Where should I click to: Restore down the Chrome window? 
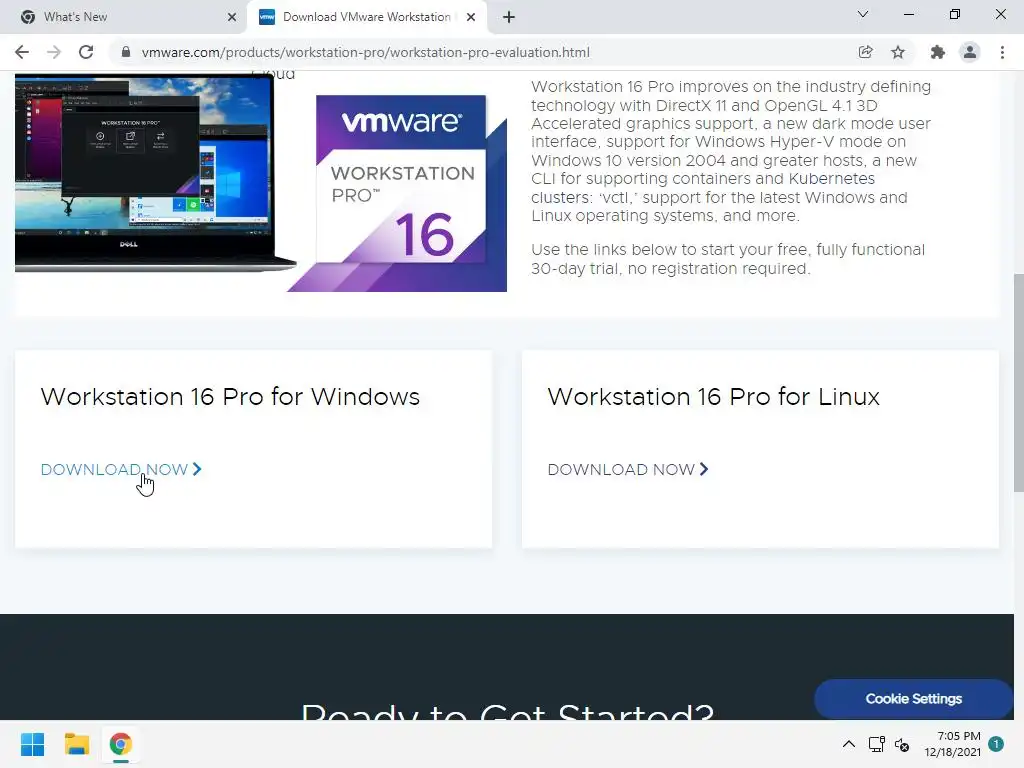tap(955, 14)
